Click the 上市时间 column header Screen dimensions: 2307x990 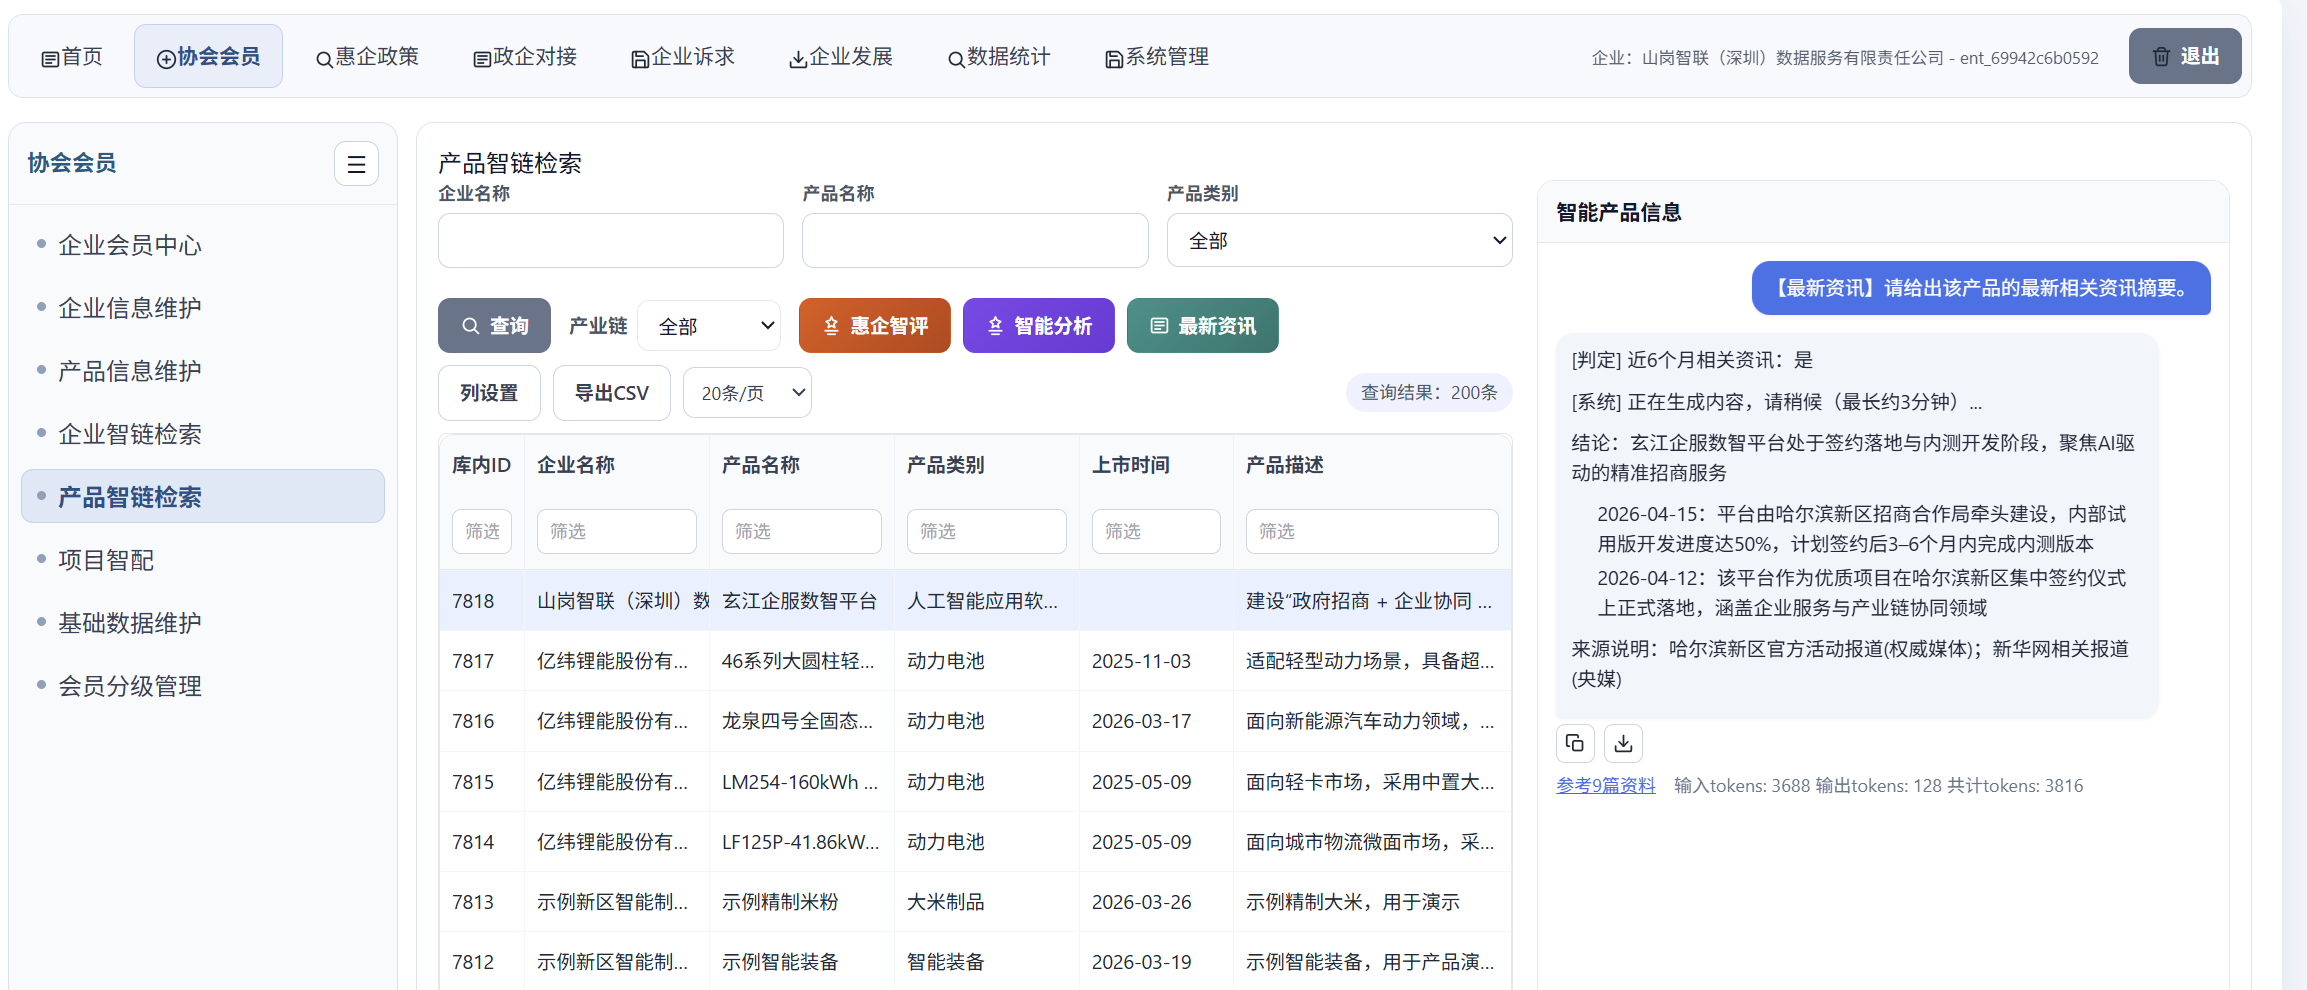point(1131,465)
